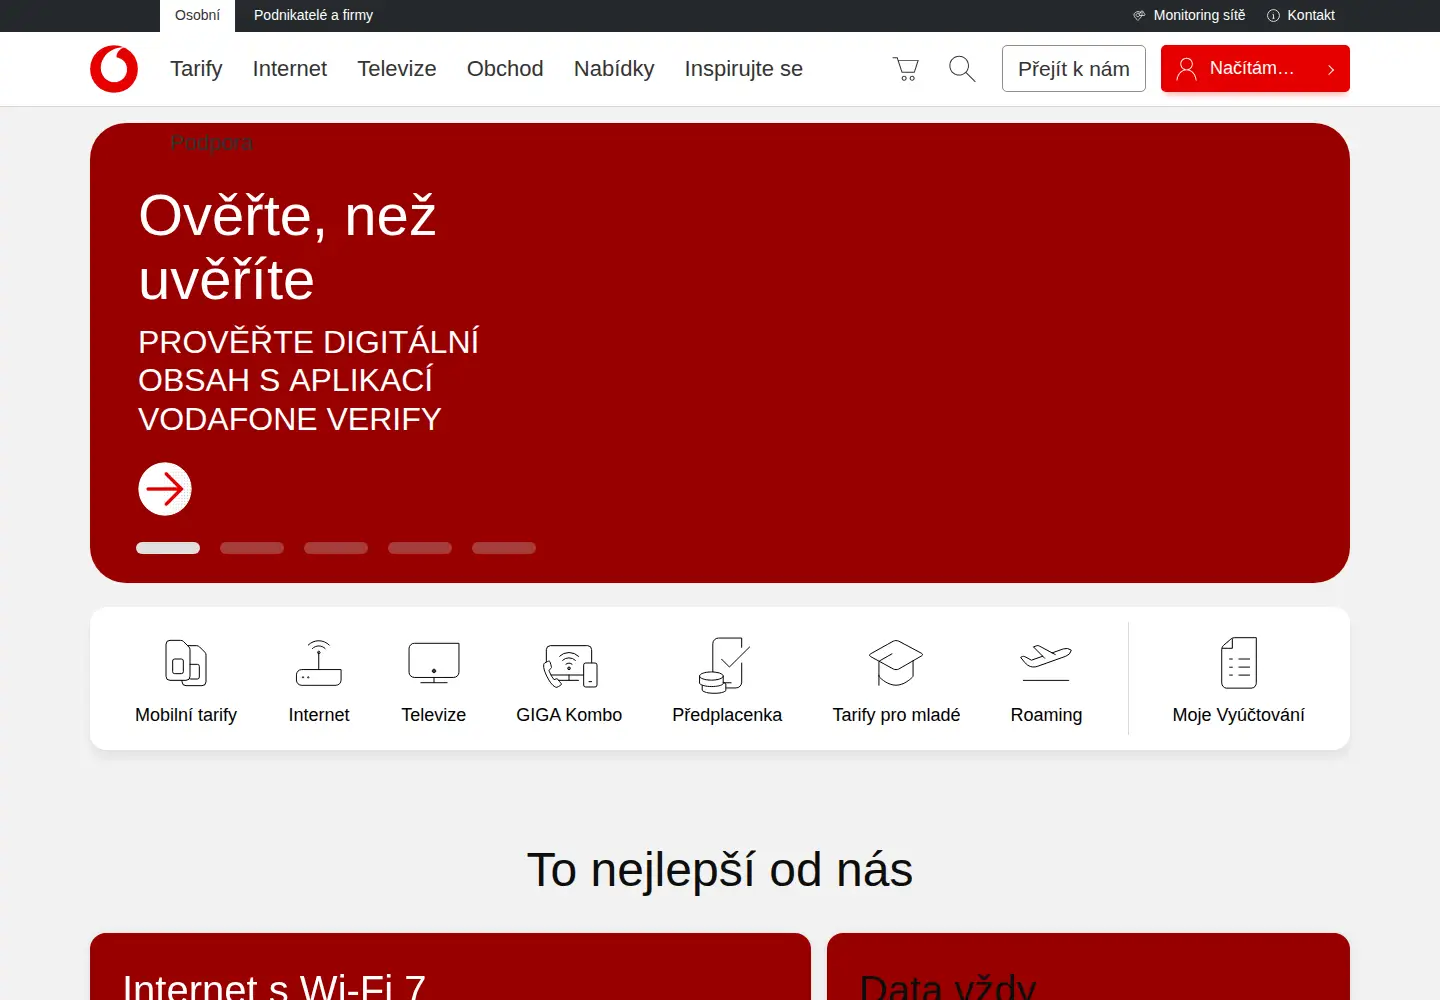Click the GIGA Kombo devices icon

[x=570, y=665]
